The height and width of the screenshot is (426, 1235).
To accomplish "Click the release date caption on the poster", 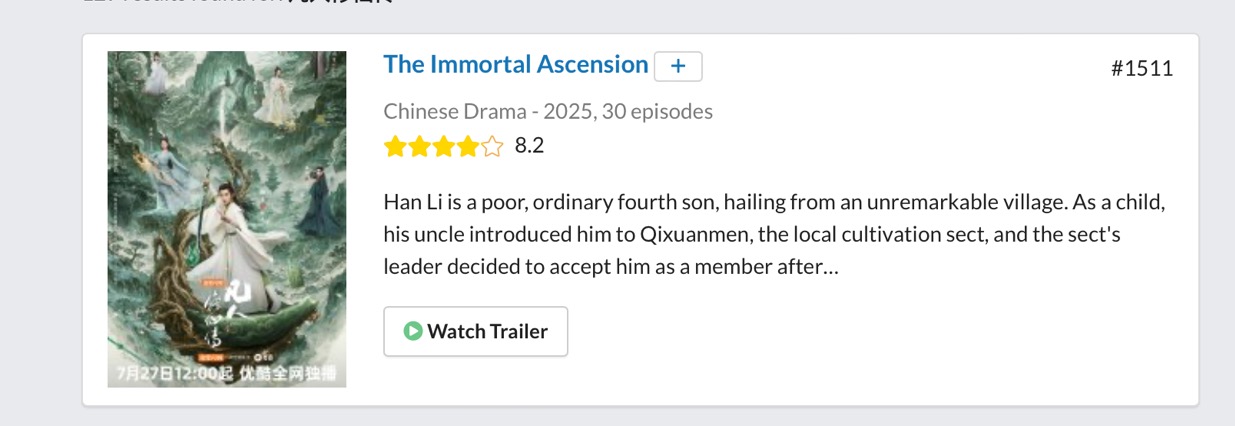I will click(227, 374).
